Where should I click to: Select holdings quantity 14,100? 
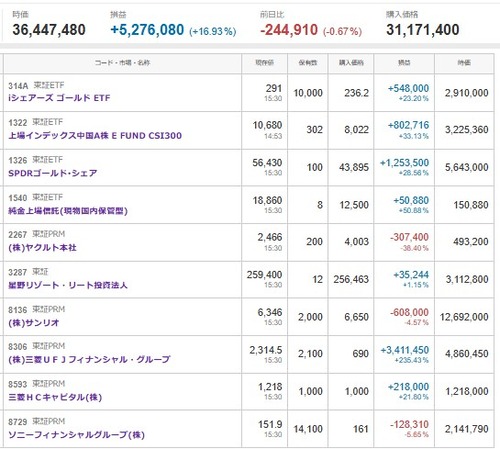[x=308, y=429]
